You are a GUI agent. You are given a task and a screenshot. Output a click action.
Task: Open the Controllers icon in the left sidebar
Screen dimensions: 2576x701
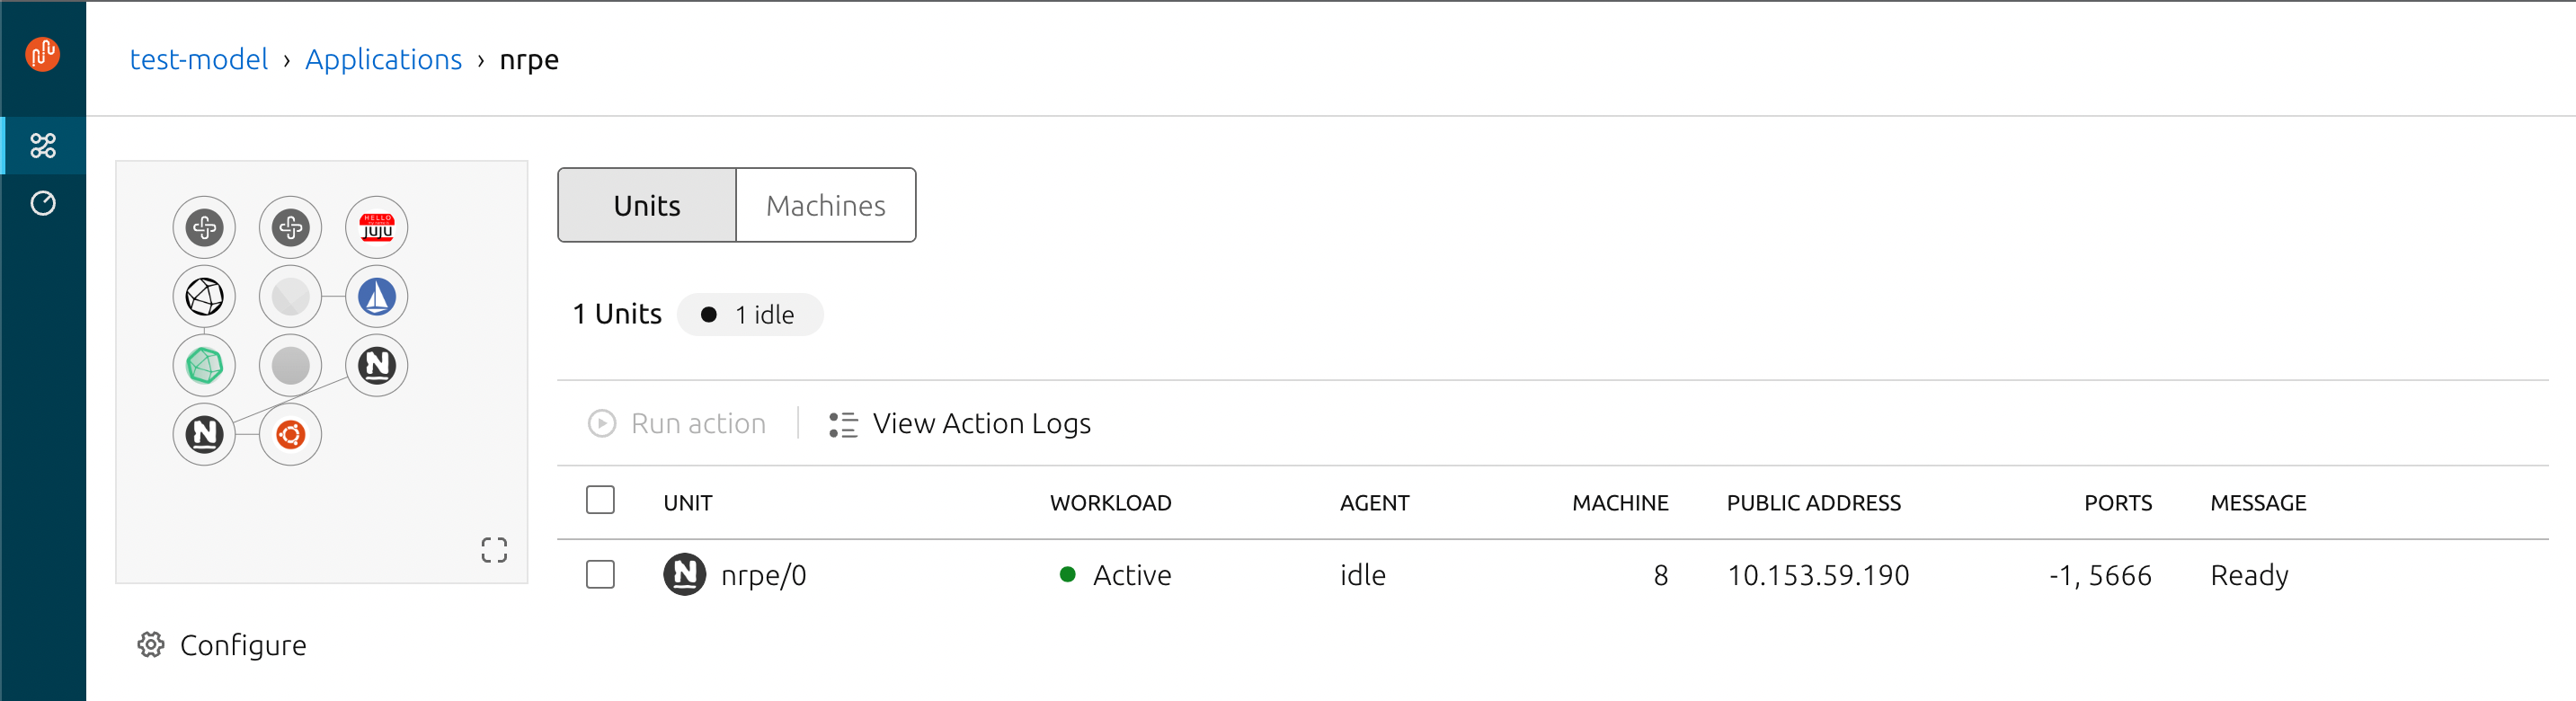[43, 203]
